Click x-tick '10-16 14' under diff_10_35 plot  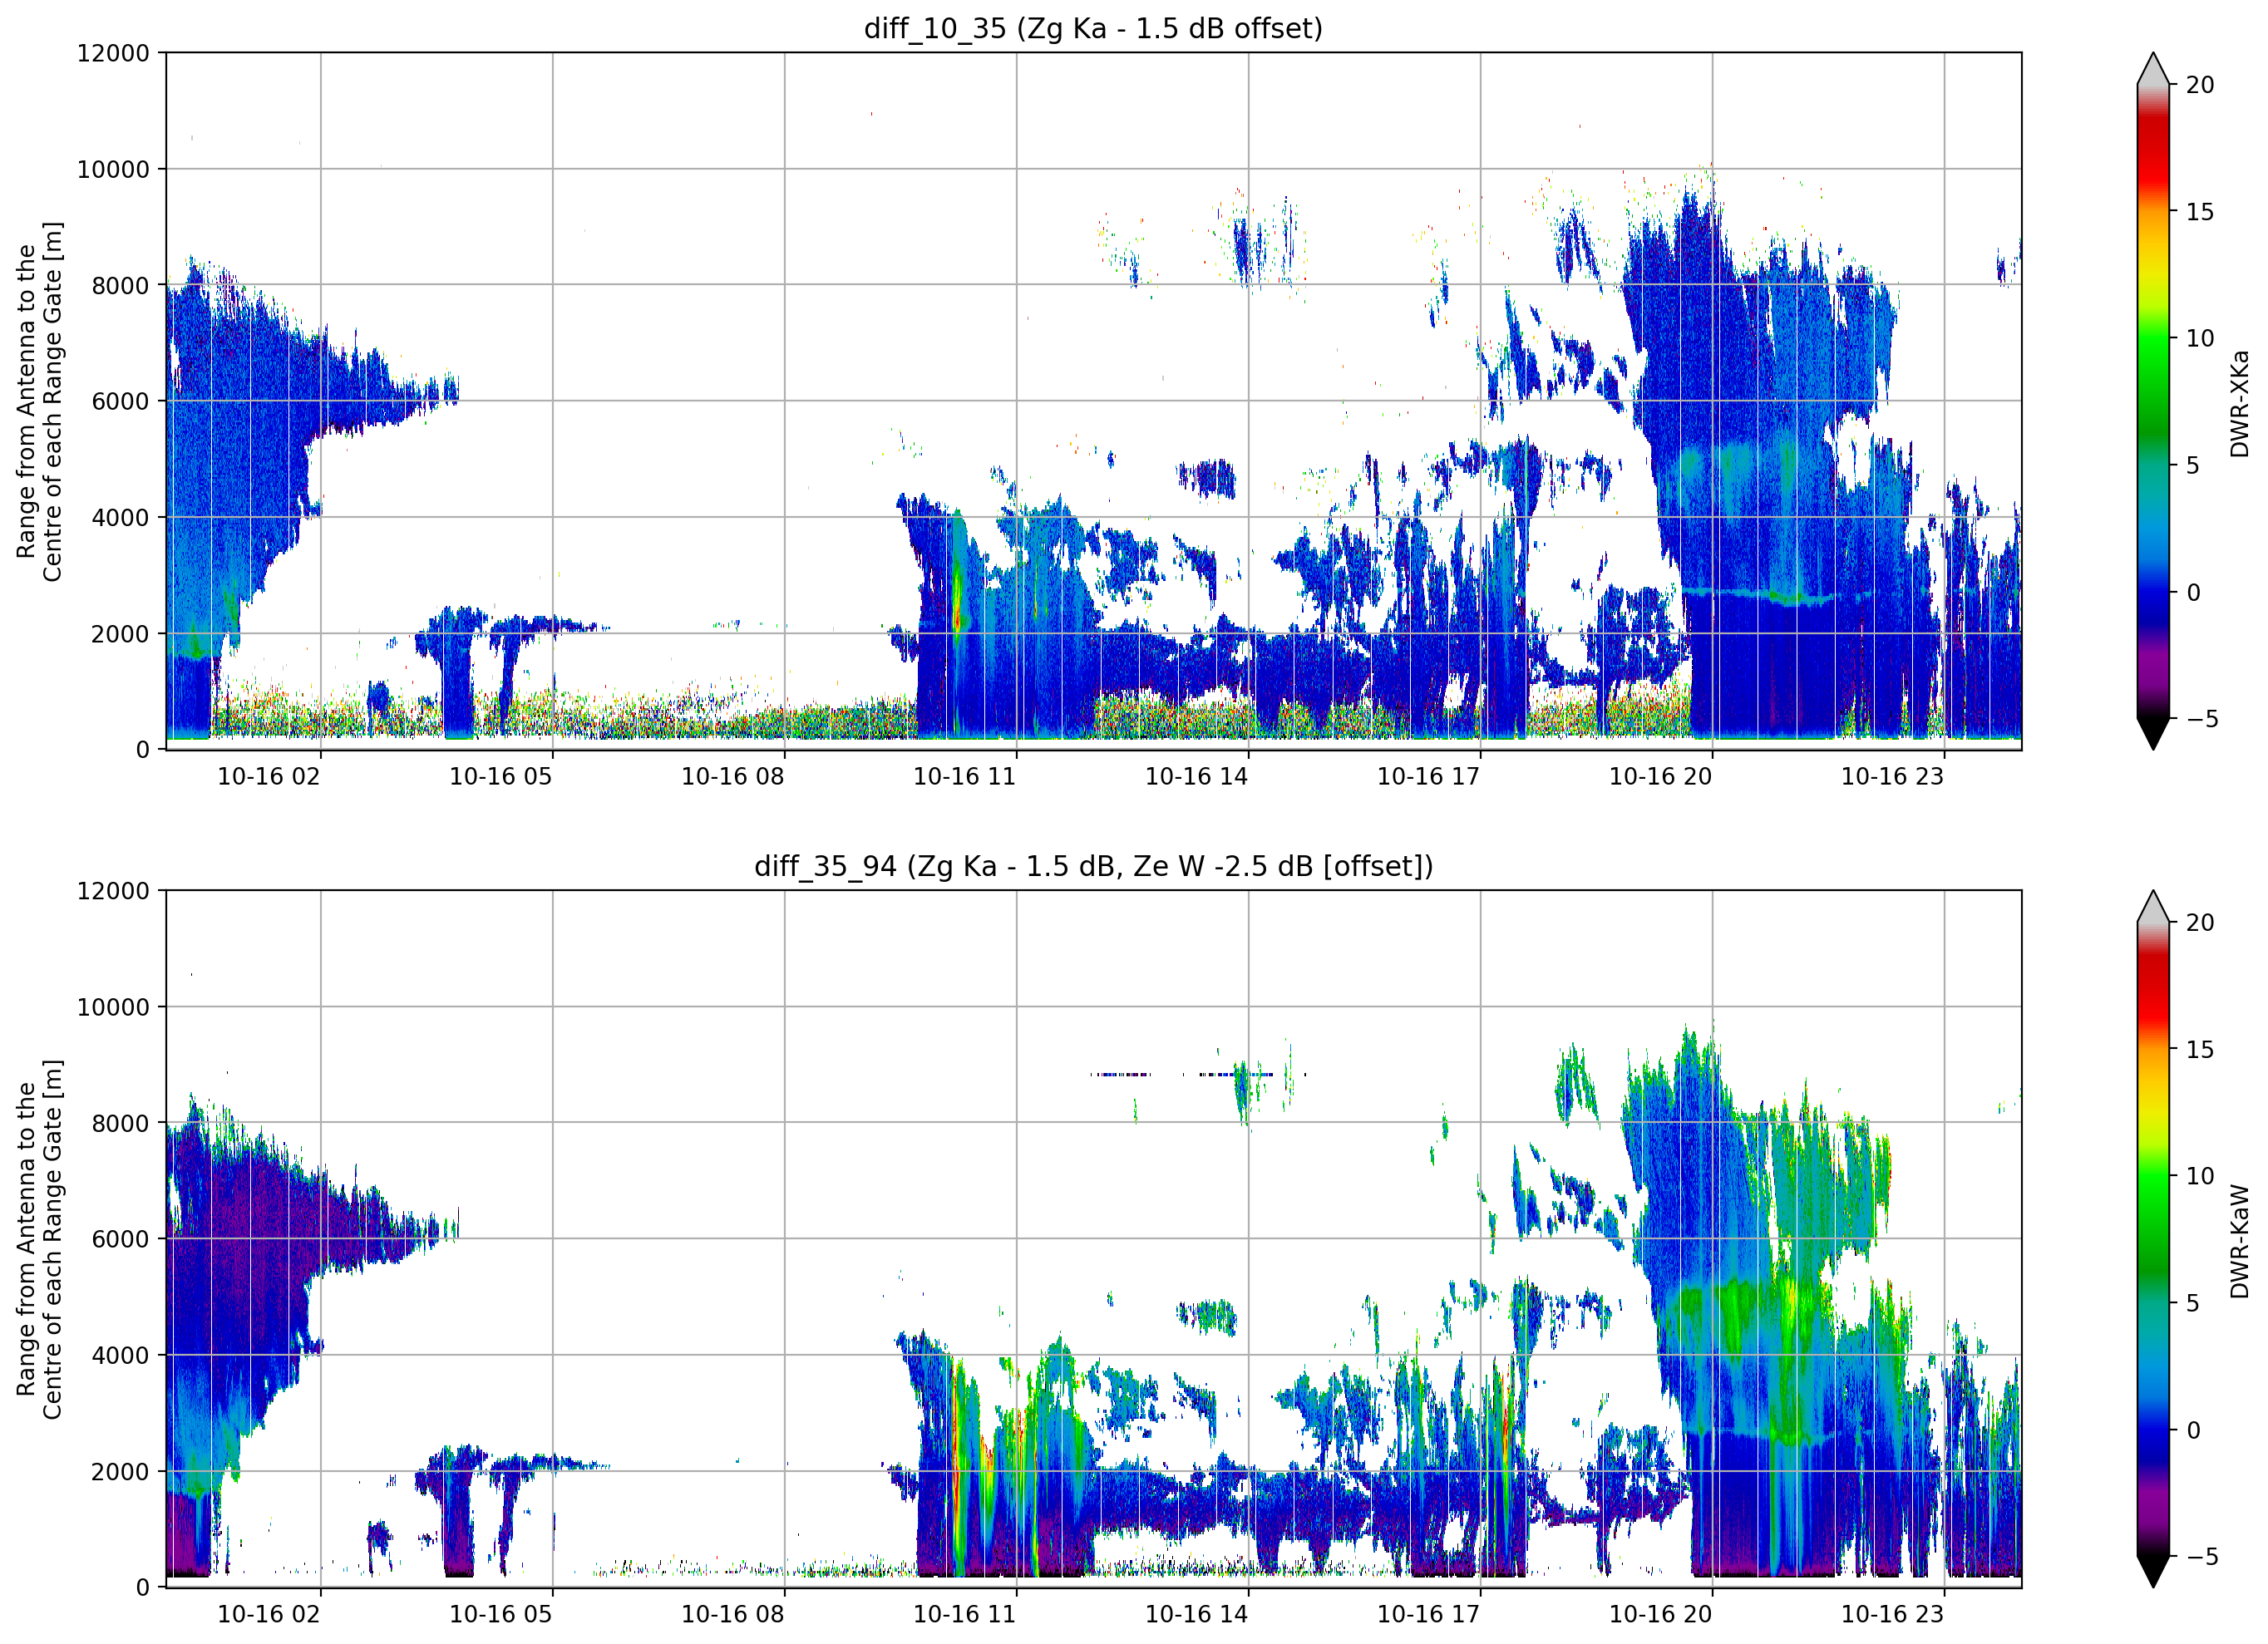pos(1197,777)
